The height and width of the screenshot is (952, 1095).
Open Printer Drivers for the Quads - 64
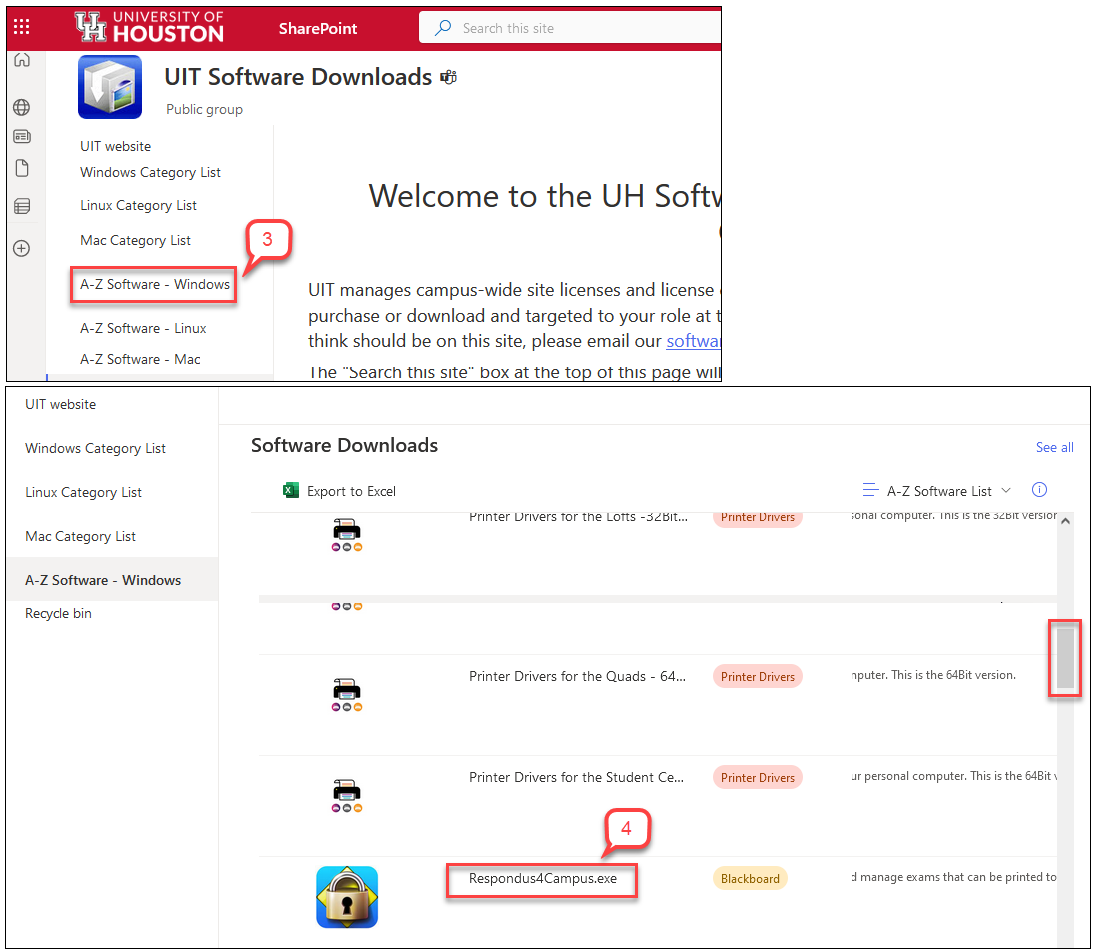pos(578,676)
